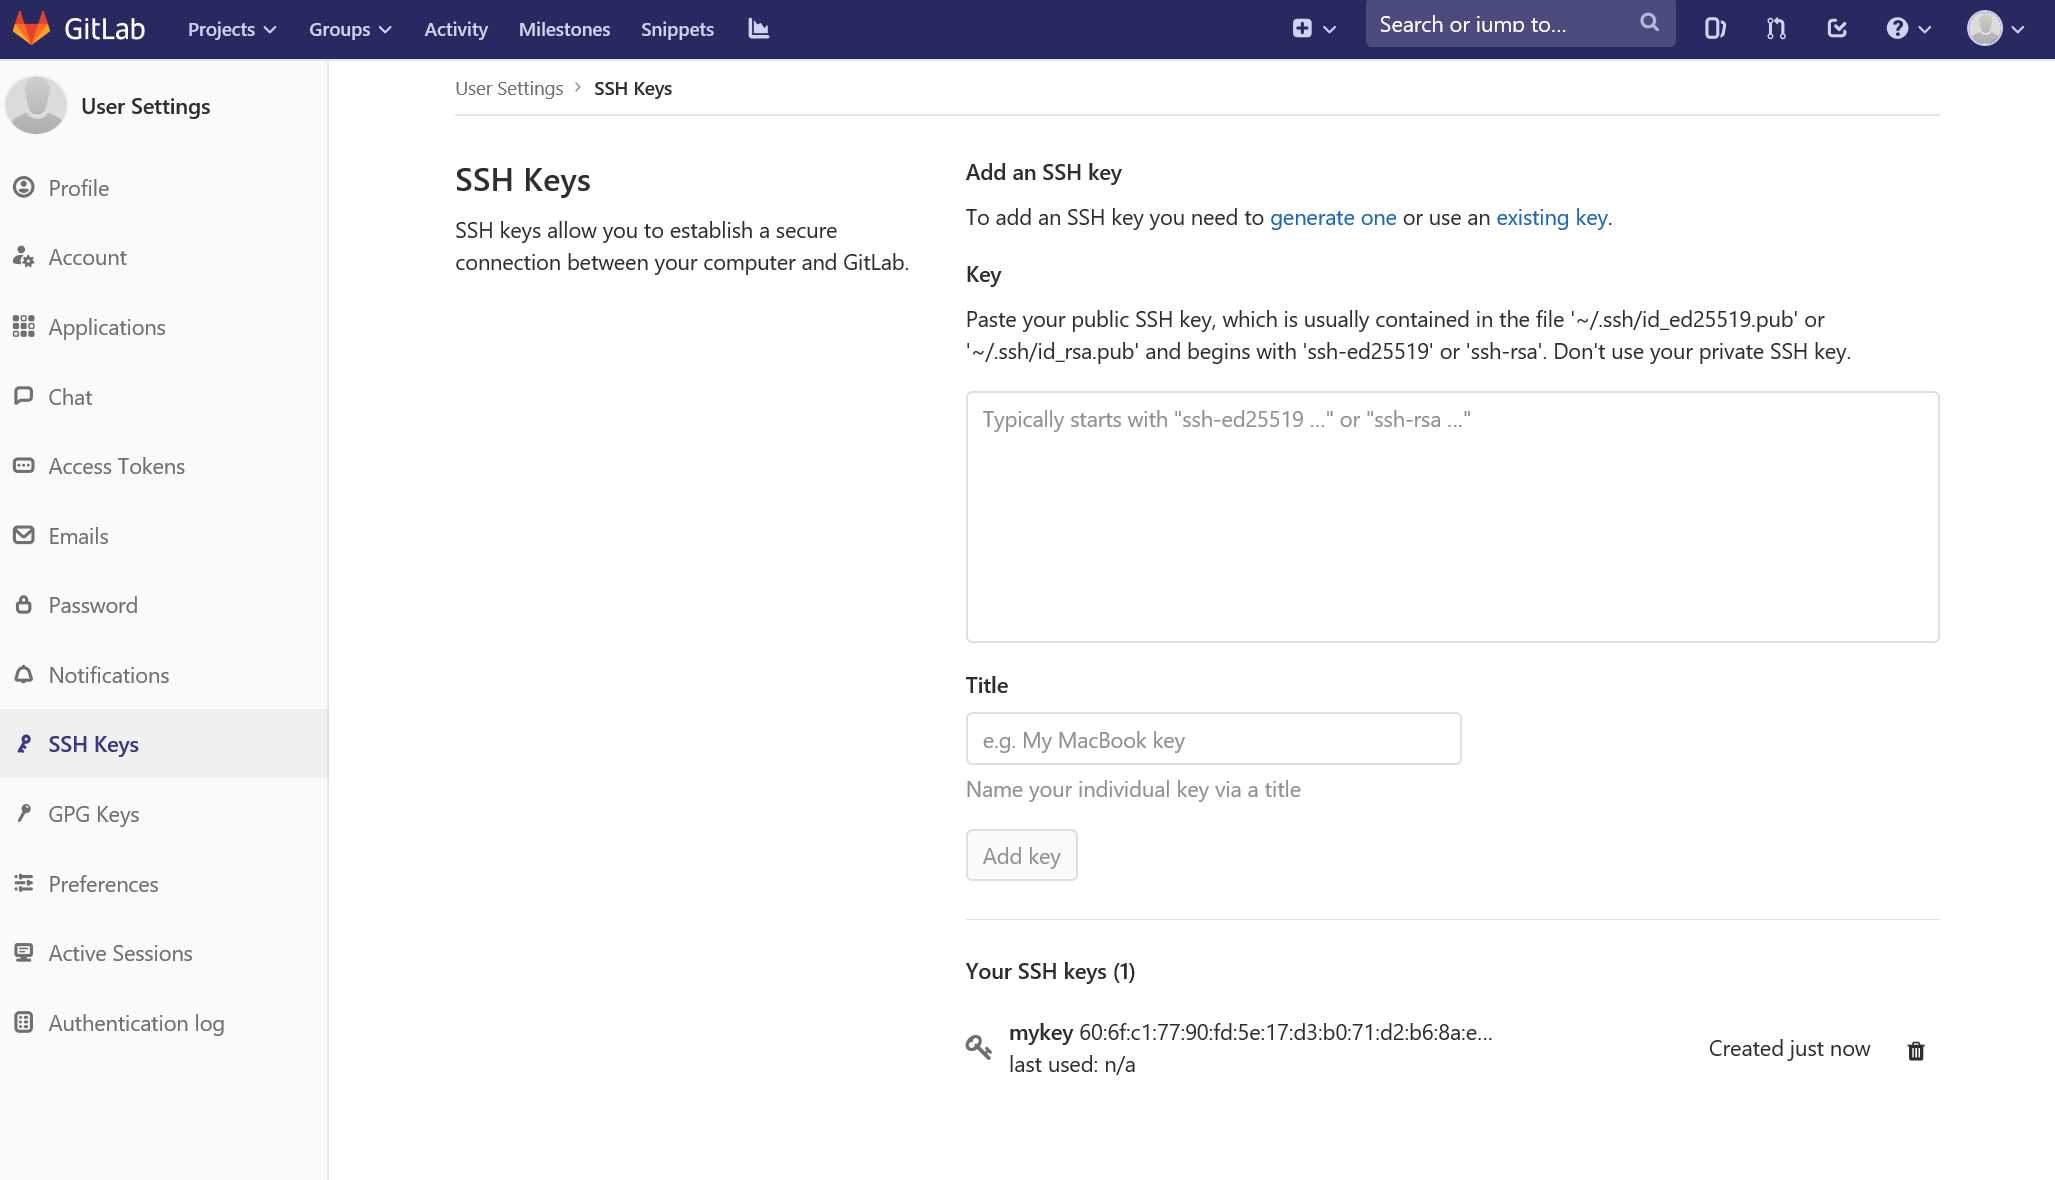The image size is (2055, 1180).
Task: Expand the Groups dropdown
Action: 350,29
